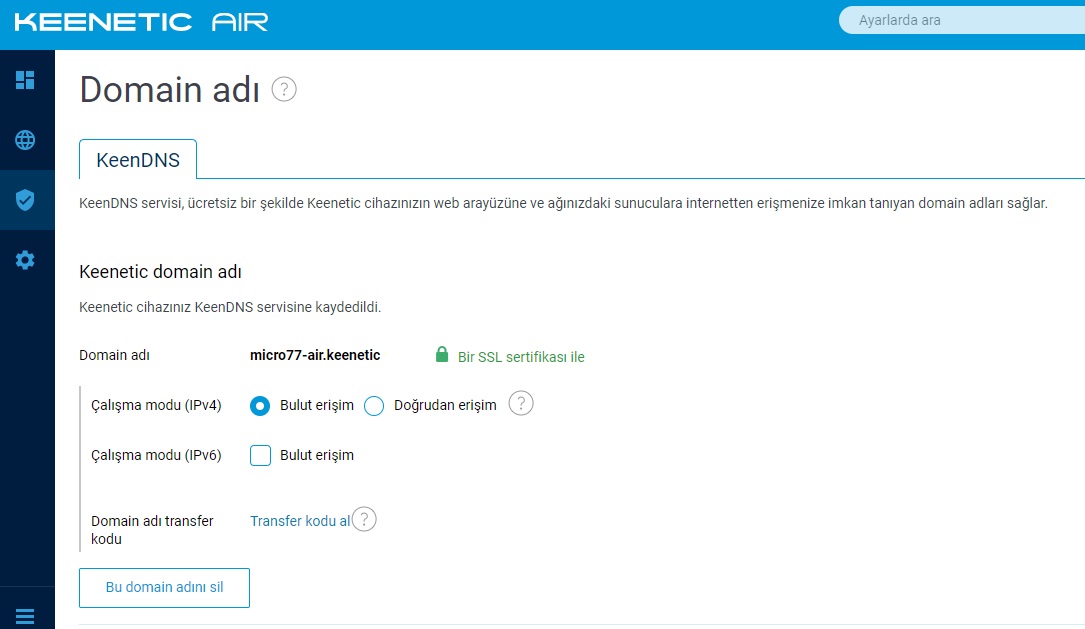The width and height of the screenshot is (1085, 629).
Task: Open the Transfer kodu al link
Action: (300, 521)
